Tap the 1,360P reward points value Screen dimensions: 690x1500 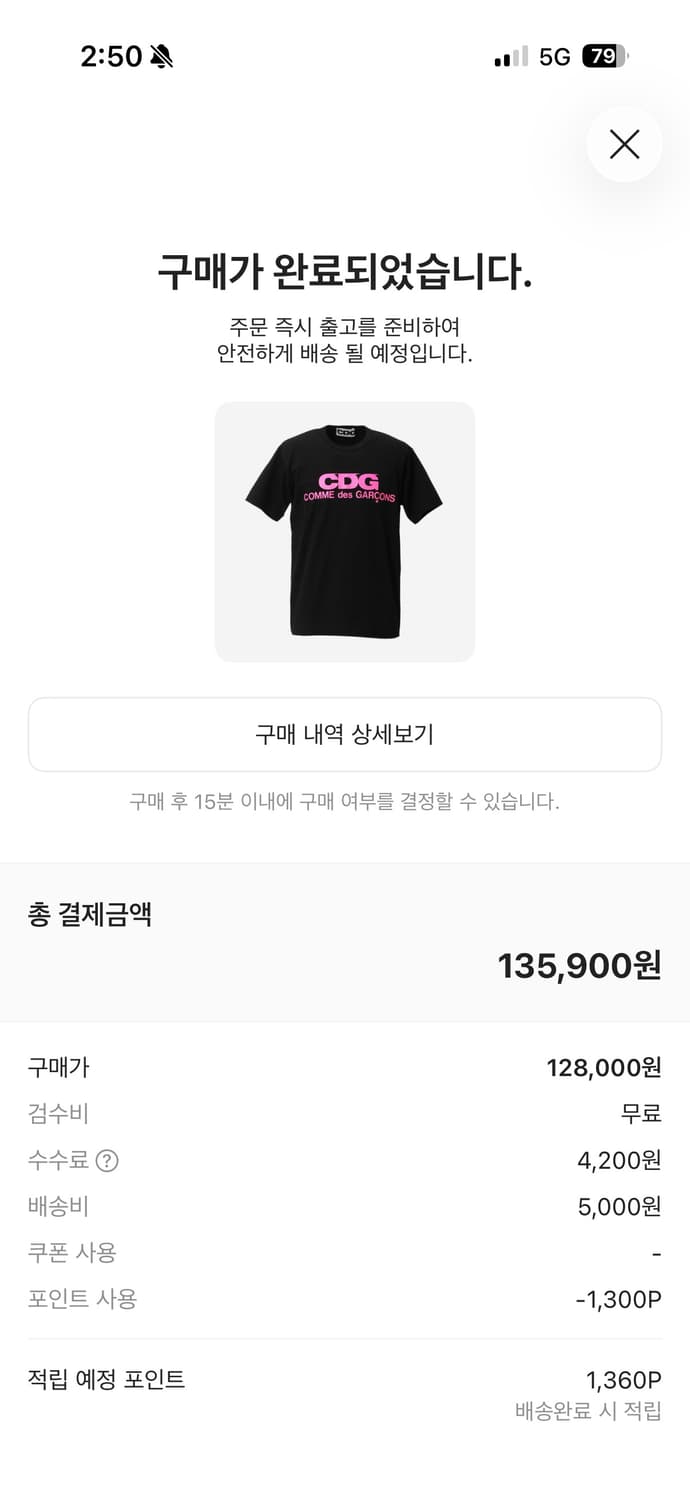point(624,1380)
